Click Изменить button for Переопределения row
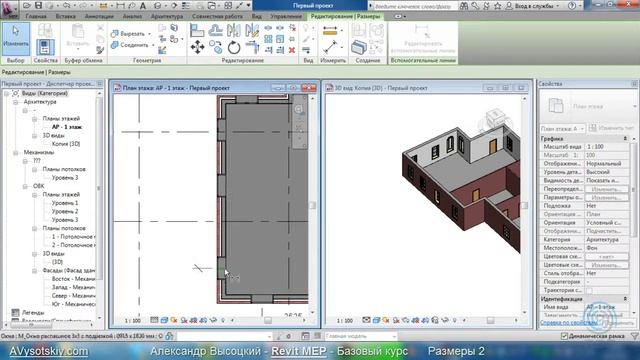 pyautogui.click(x=607, y=189)
